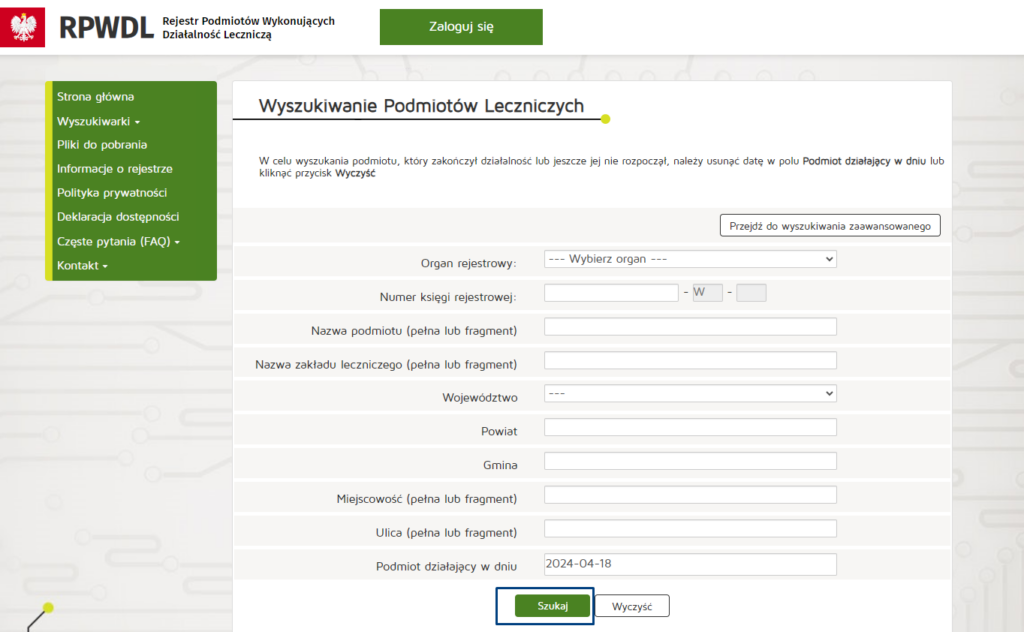The width and height of the screenshot is (1024, 632).
Task: Open Polityka prywatności link
Action: click(x=111, y=193)
